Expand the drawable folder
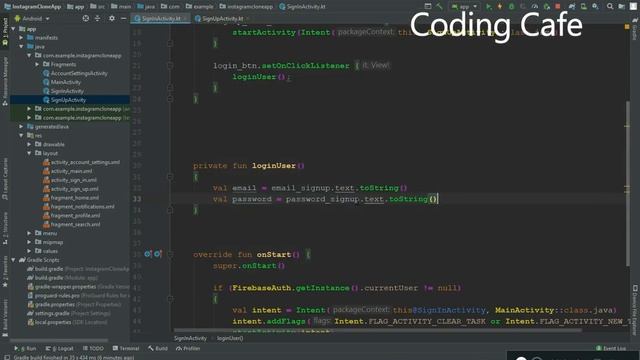Image resolution: width=640 pixels, height=360 pixels. (29, 144)
